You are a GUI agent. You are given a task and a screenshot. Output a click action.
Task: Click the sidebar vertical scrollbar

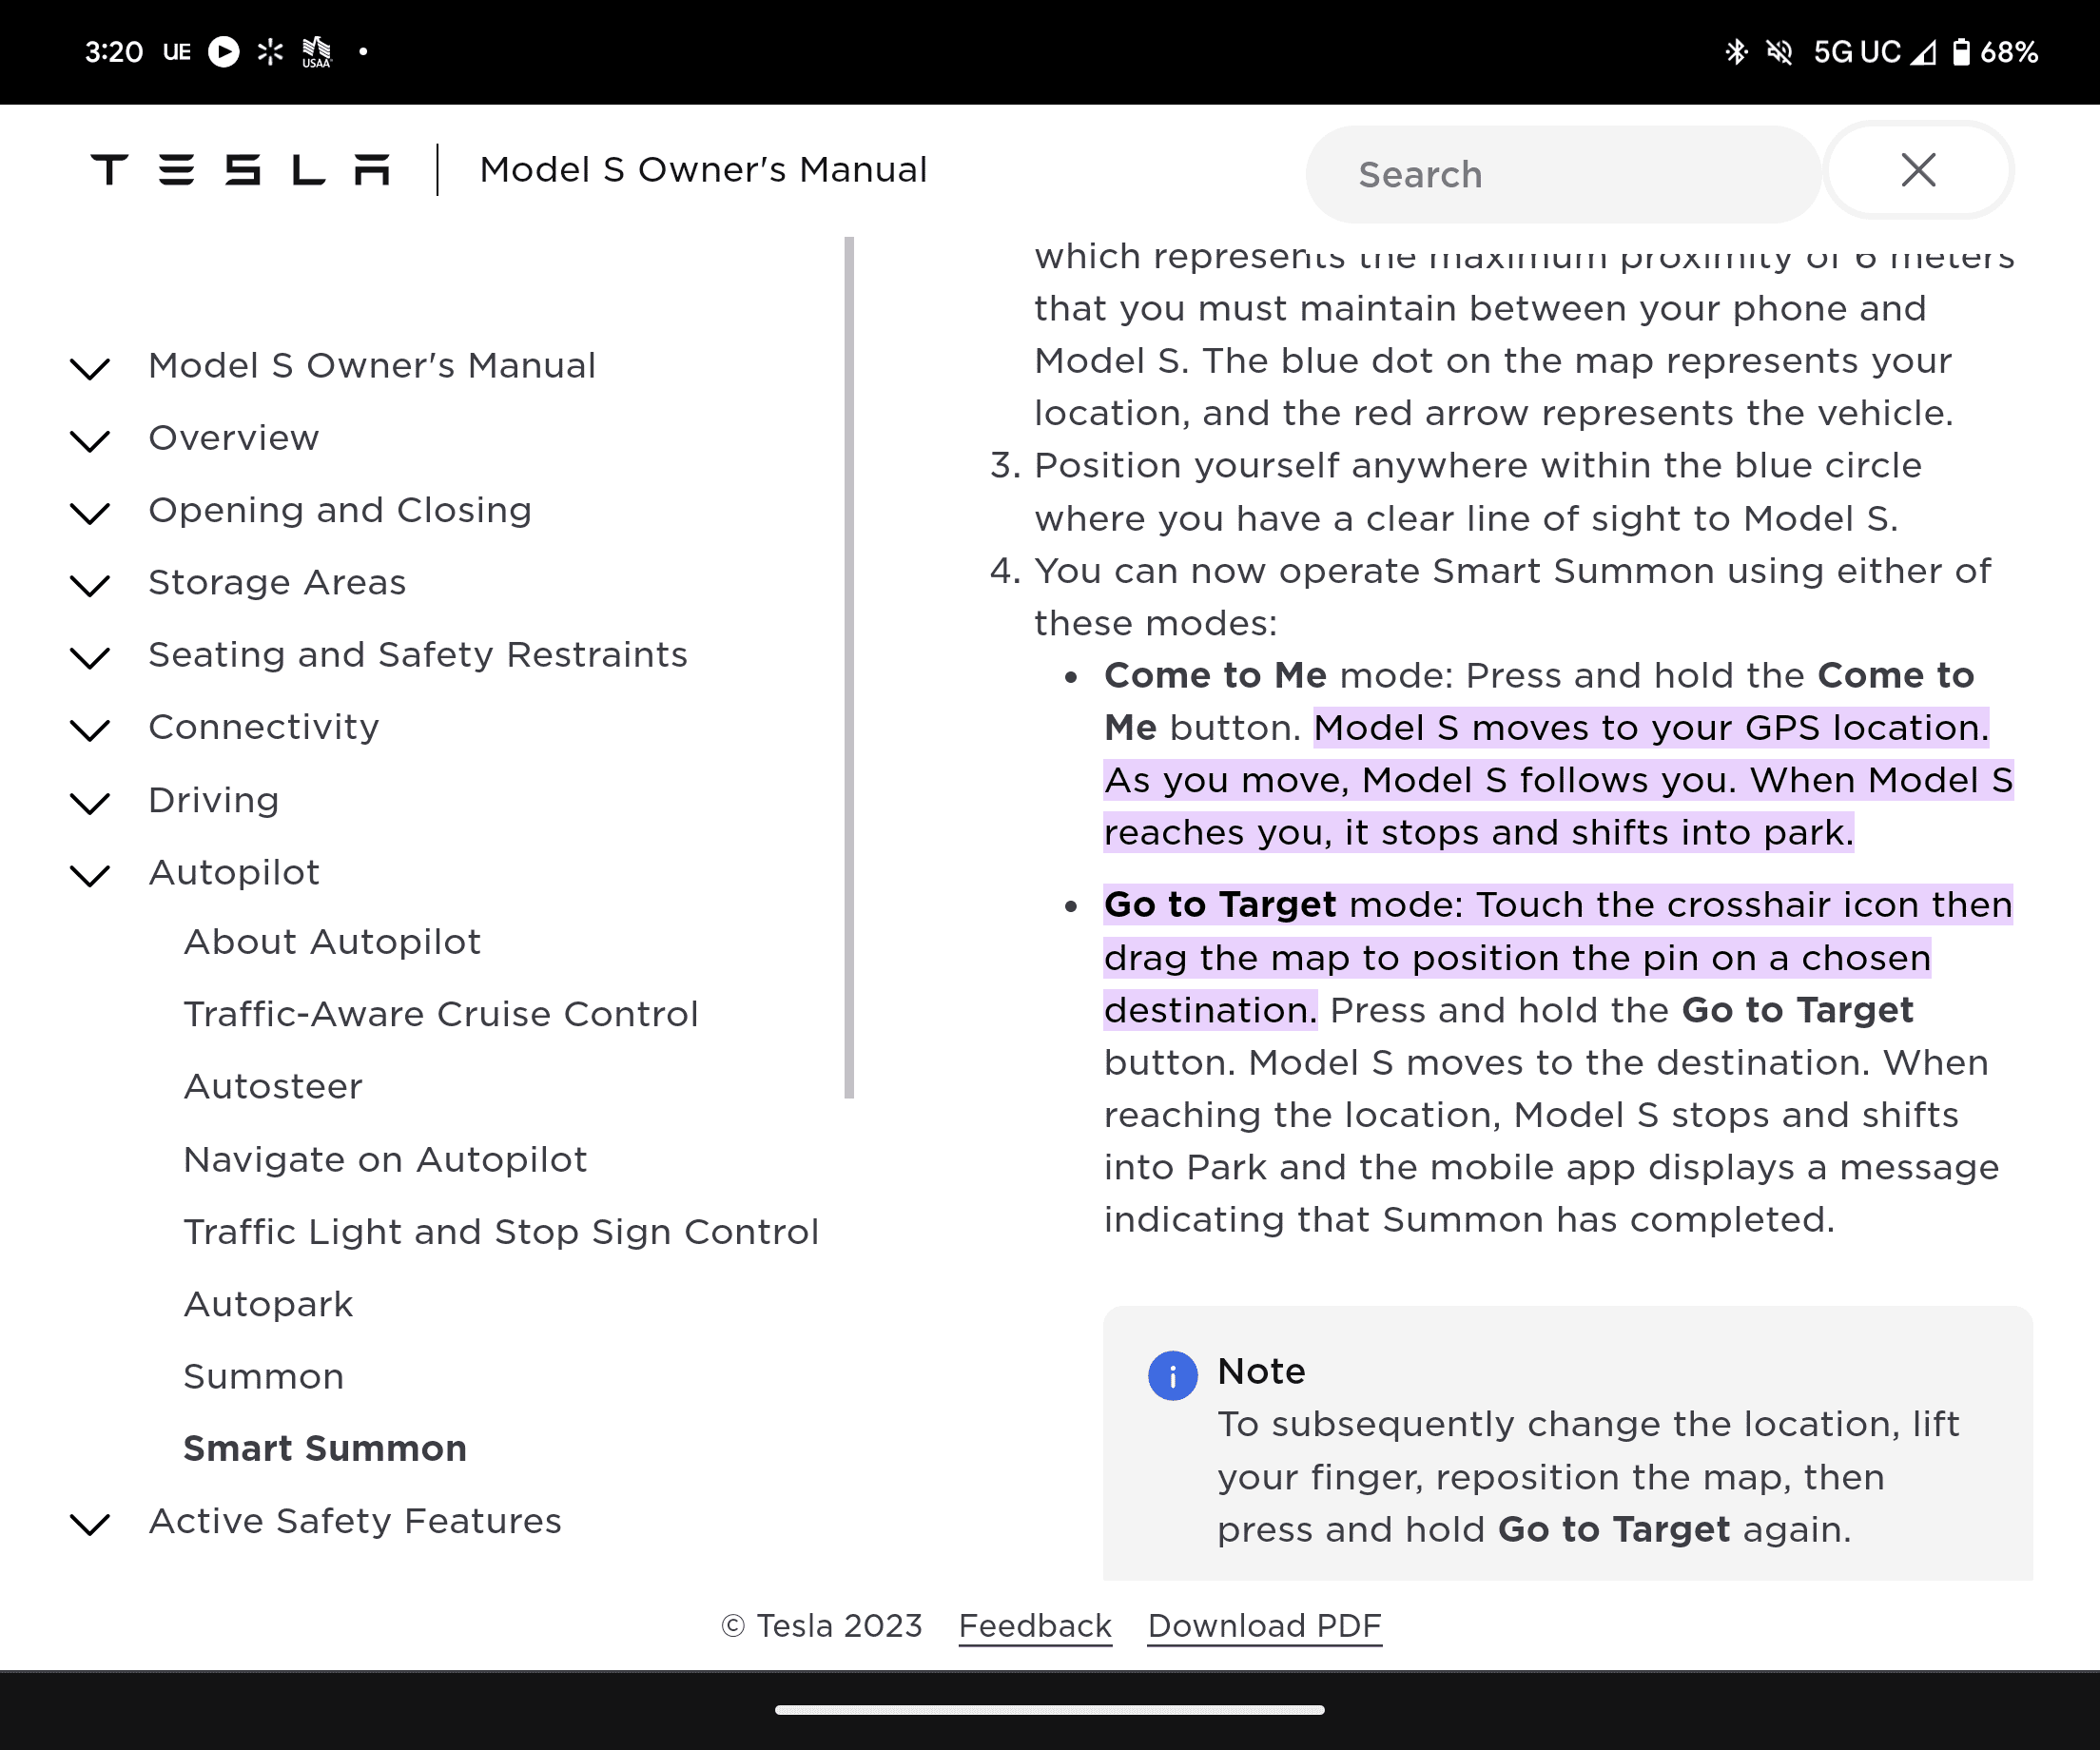click(849, 667)
